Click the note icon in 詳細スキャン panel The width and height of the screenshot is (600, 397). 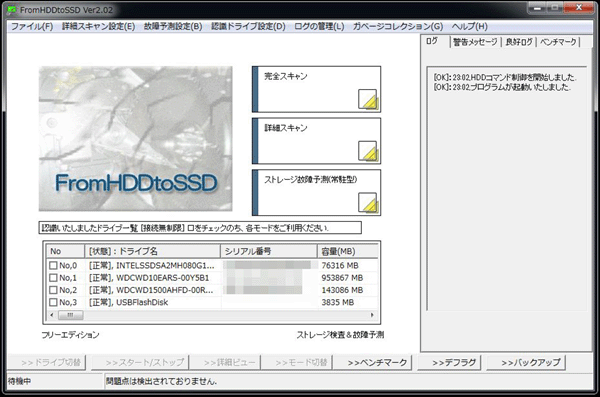(x=368, y=151)
